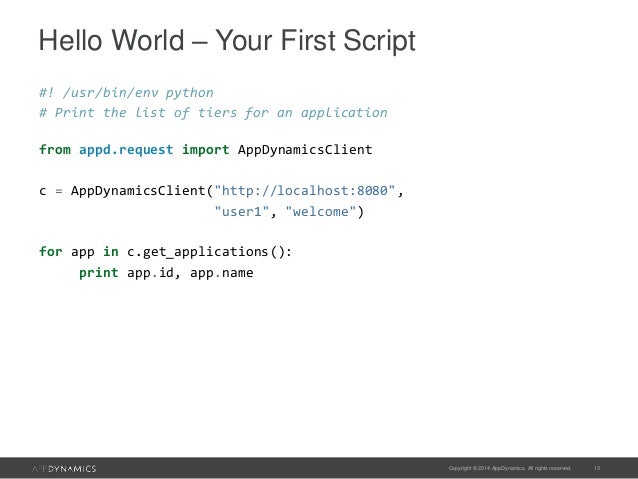Click the string "user1"
Screen dimensions: 638x479
click(x=242, y=212)
